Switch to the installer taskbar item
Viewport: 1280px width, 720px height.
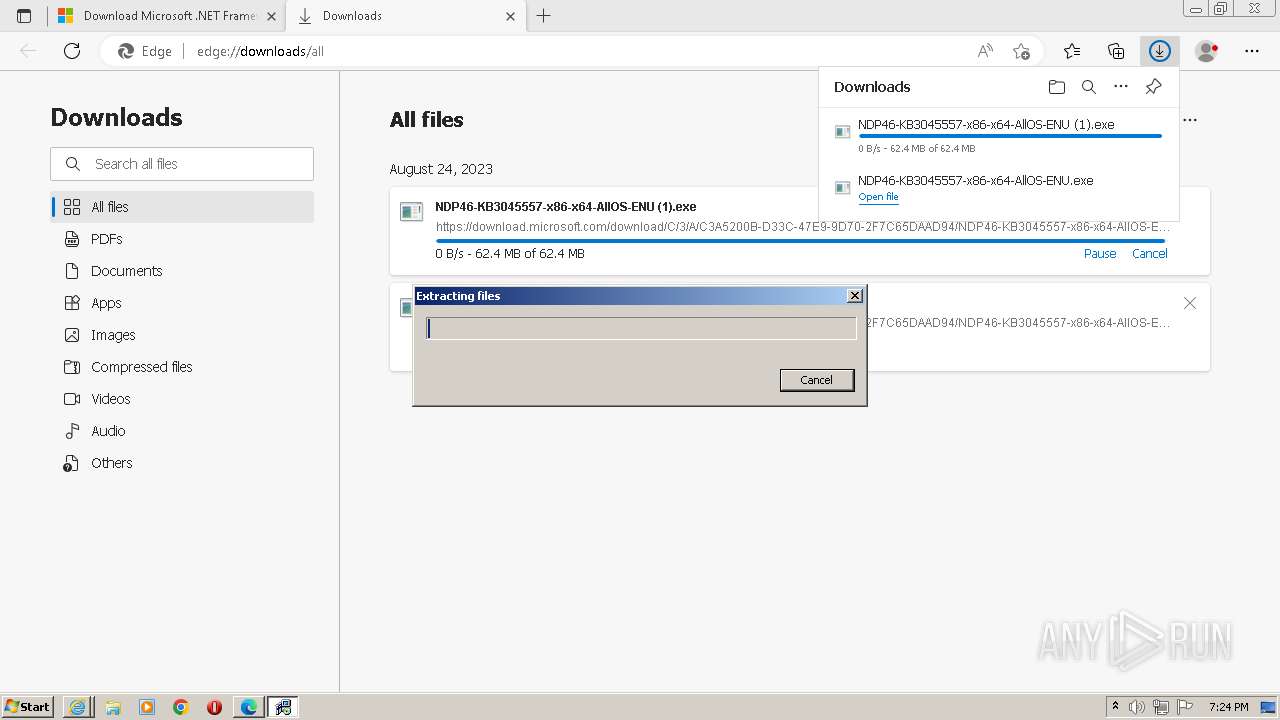(283, 707)
